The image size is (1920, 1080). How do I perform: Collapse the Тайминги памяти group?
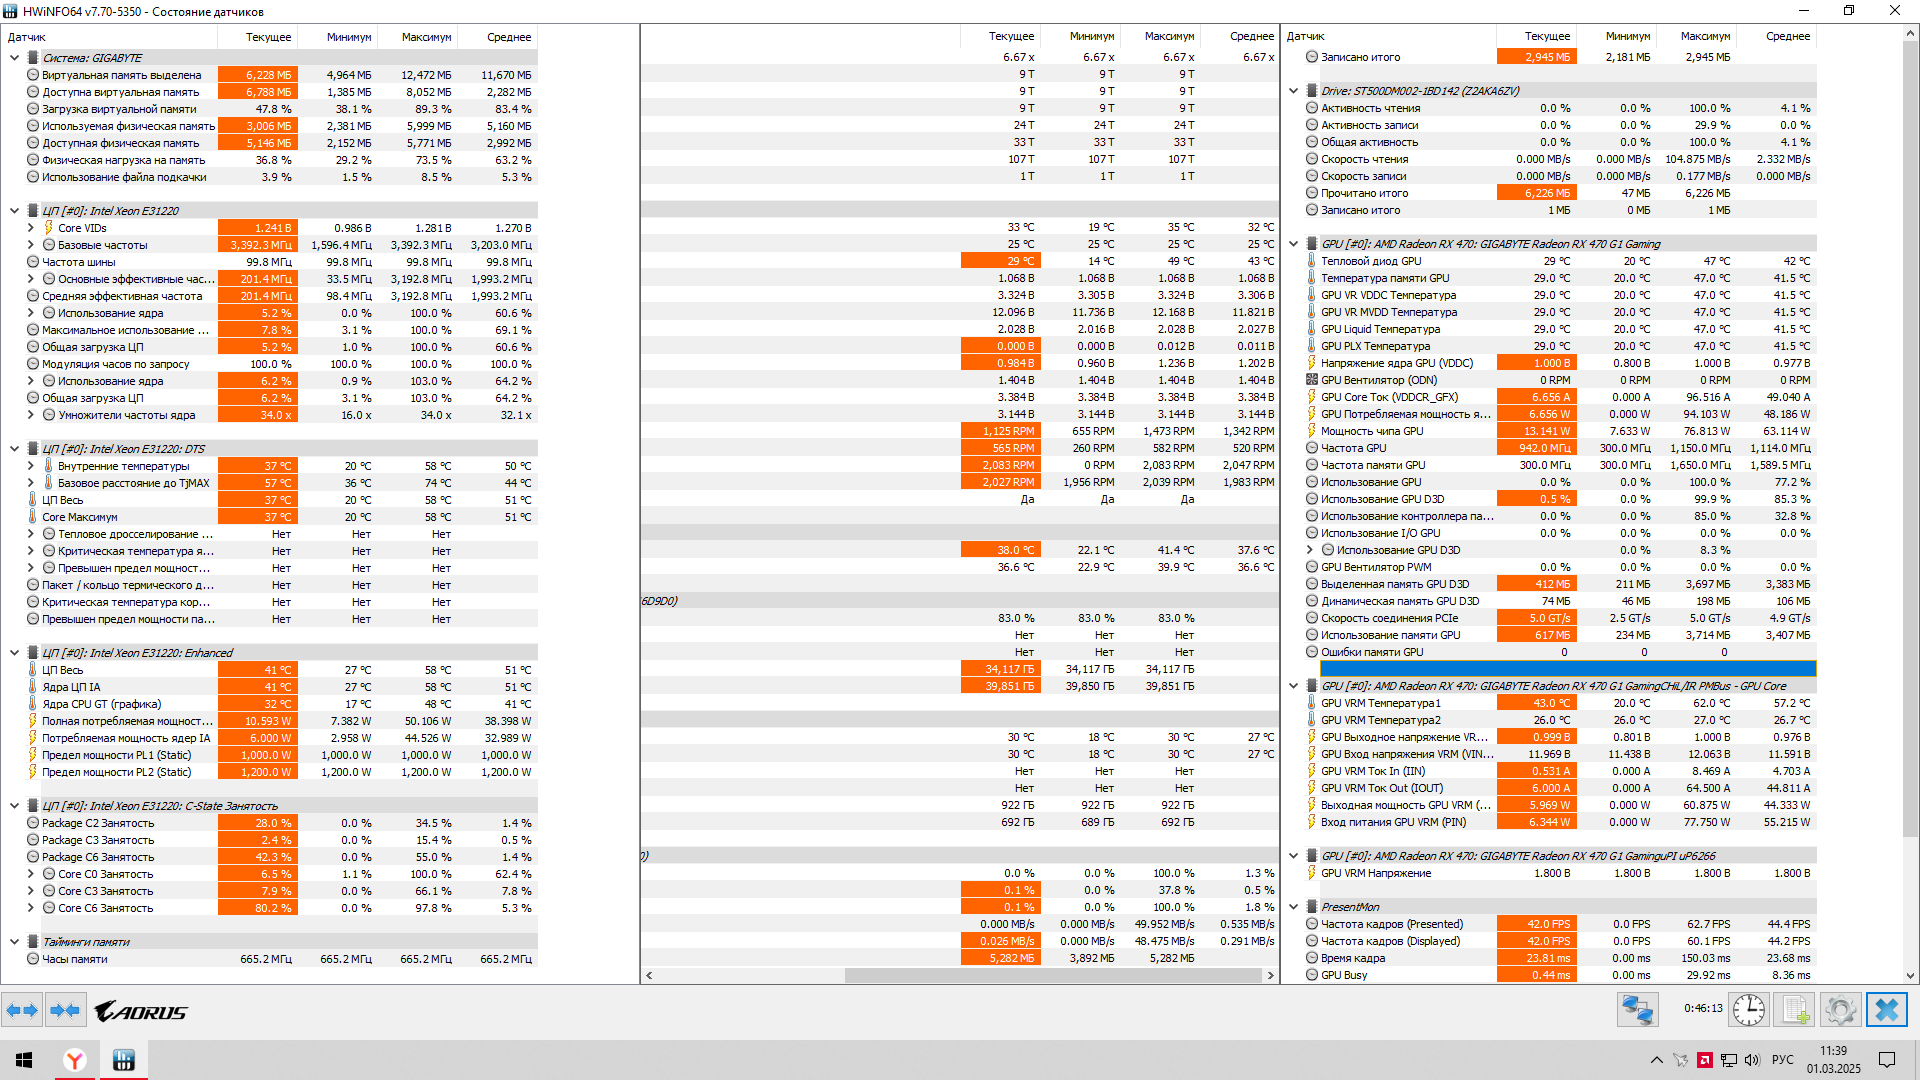pyautogui.click(x=14, y=942)
